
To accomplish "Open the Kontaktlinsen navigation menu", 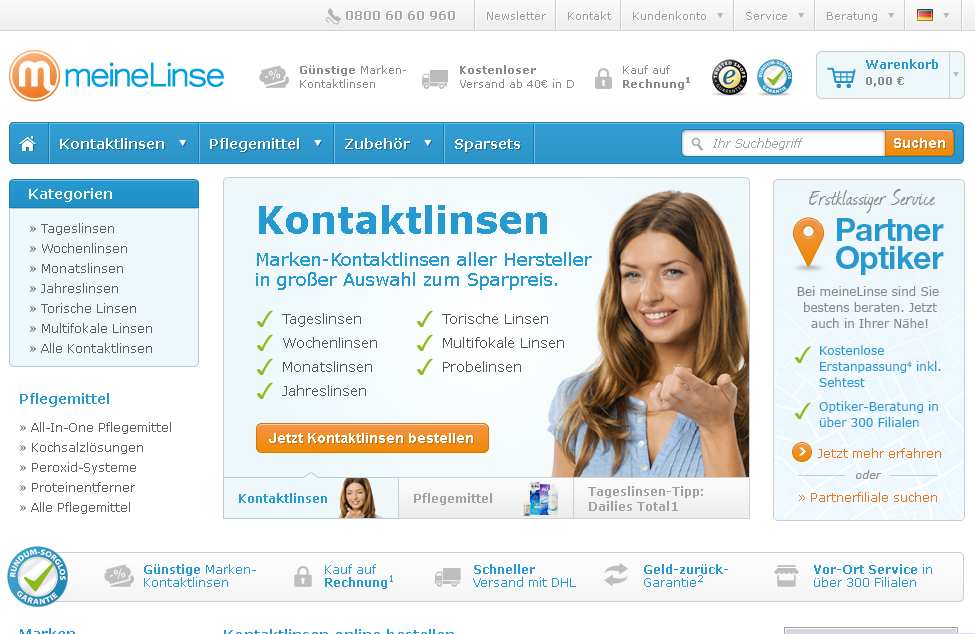I will [x=123, y=144].
